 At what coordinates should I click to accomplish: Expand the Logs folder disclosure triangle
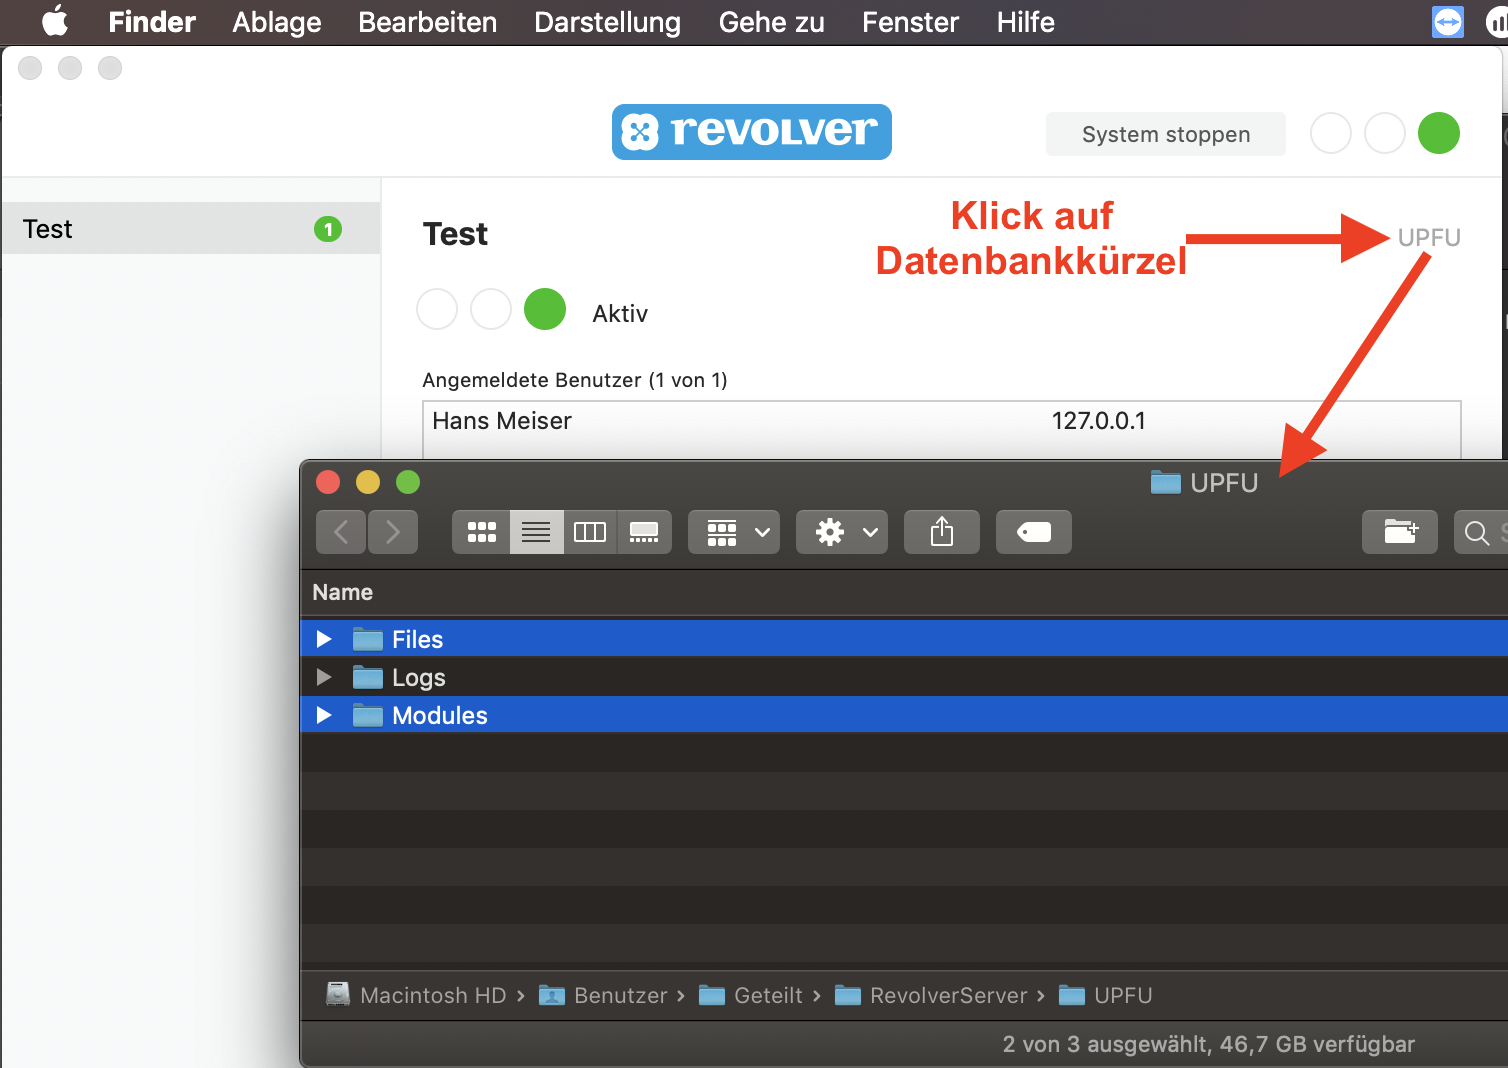coord(324,677)
